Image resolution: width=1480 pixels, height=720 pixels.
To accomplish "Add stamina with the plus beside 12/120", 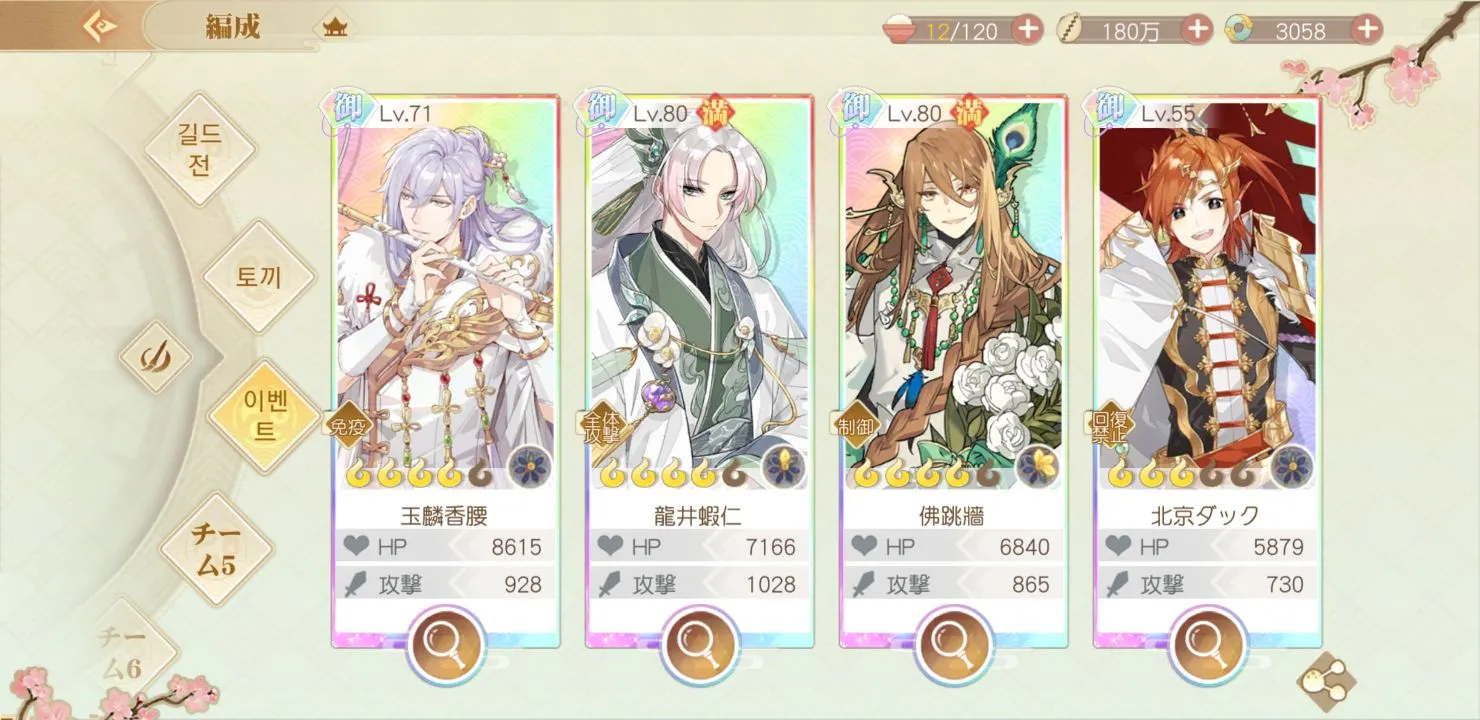I will (x=1028, y=29).
